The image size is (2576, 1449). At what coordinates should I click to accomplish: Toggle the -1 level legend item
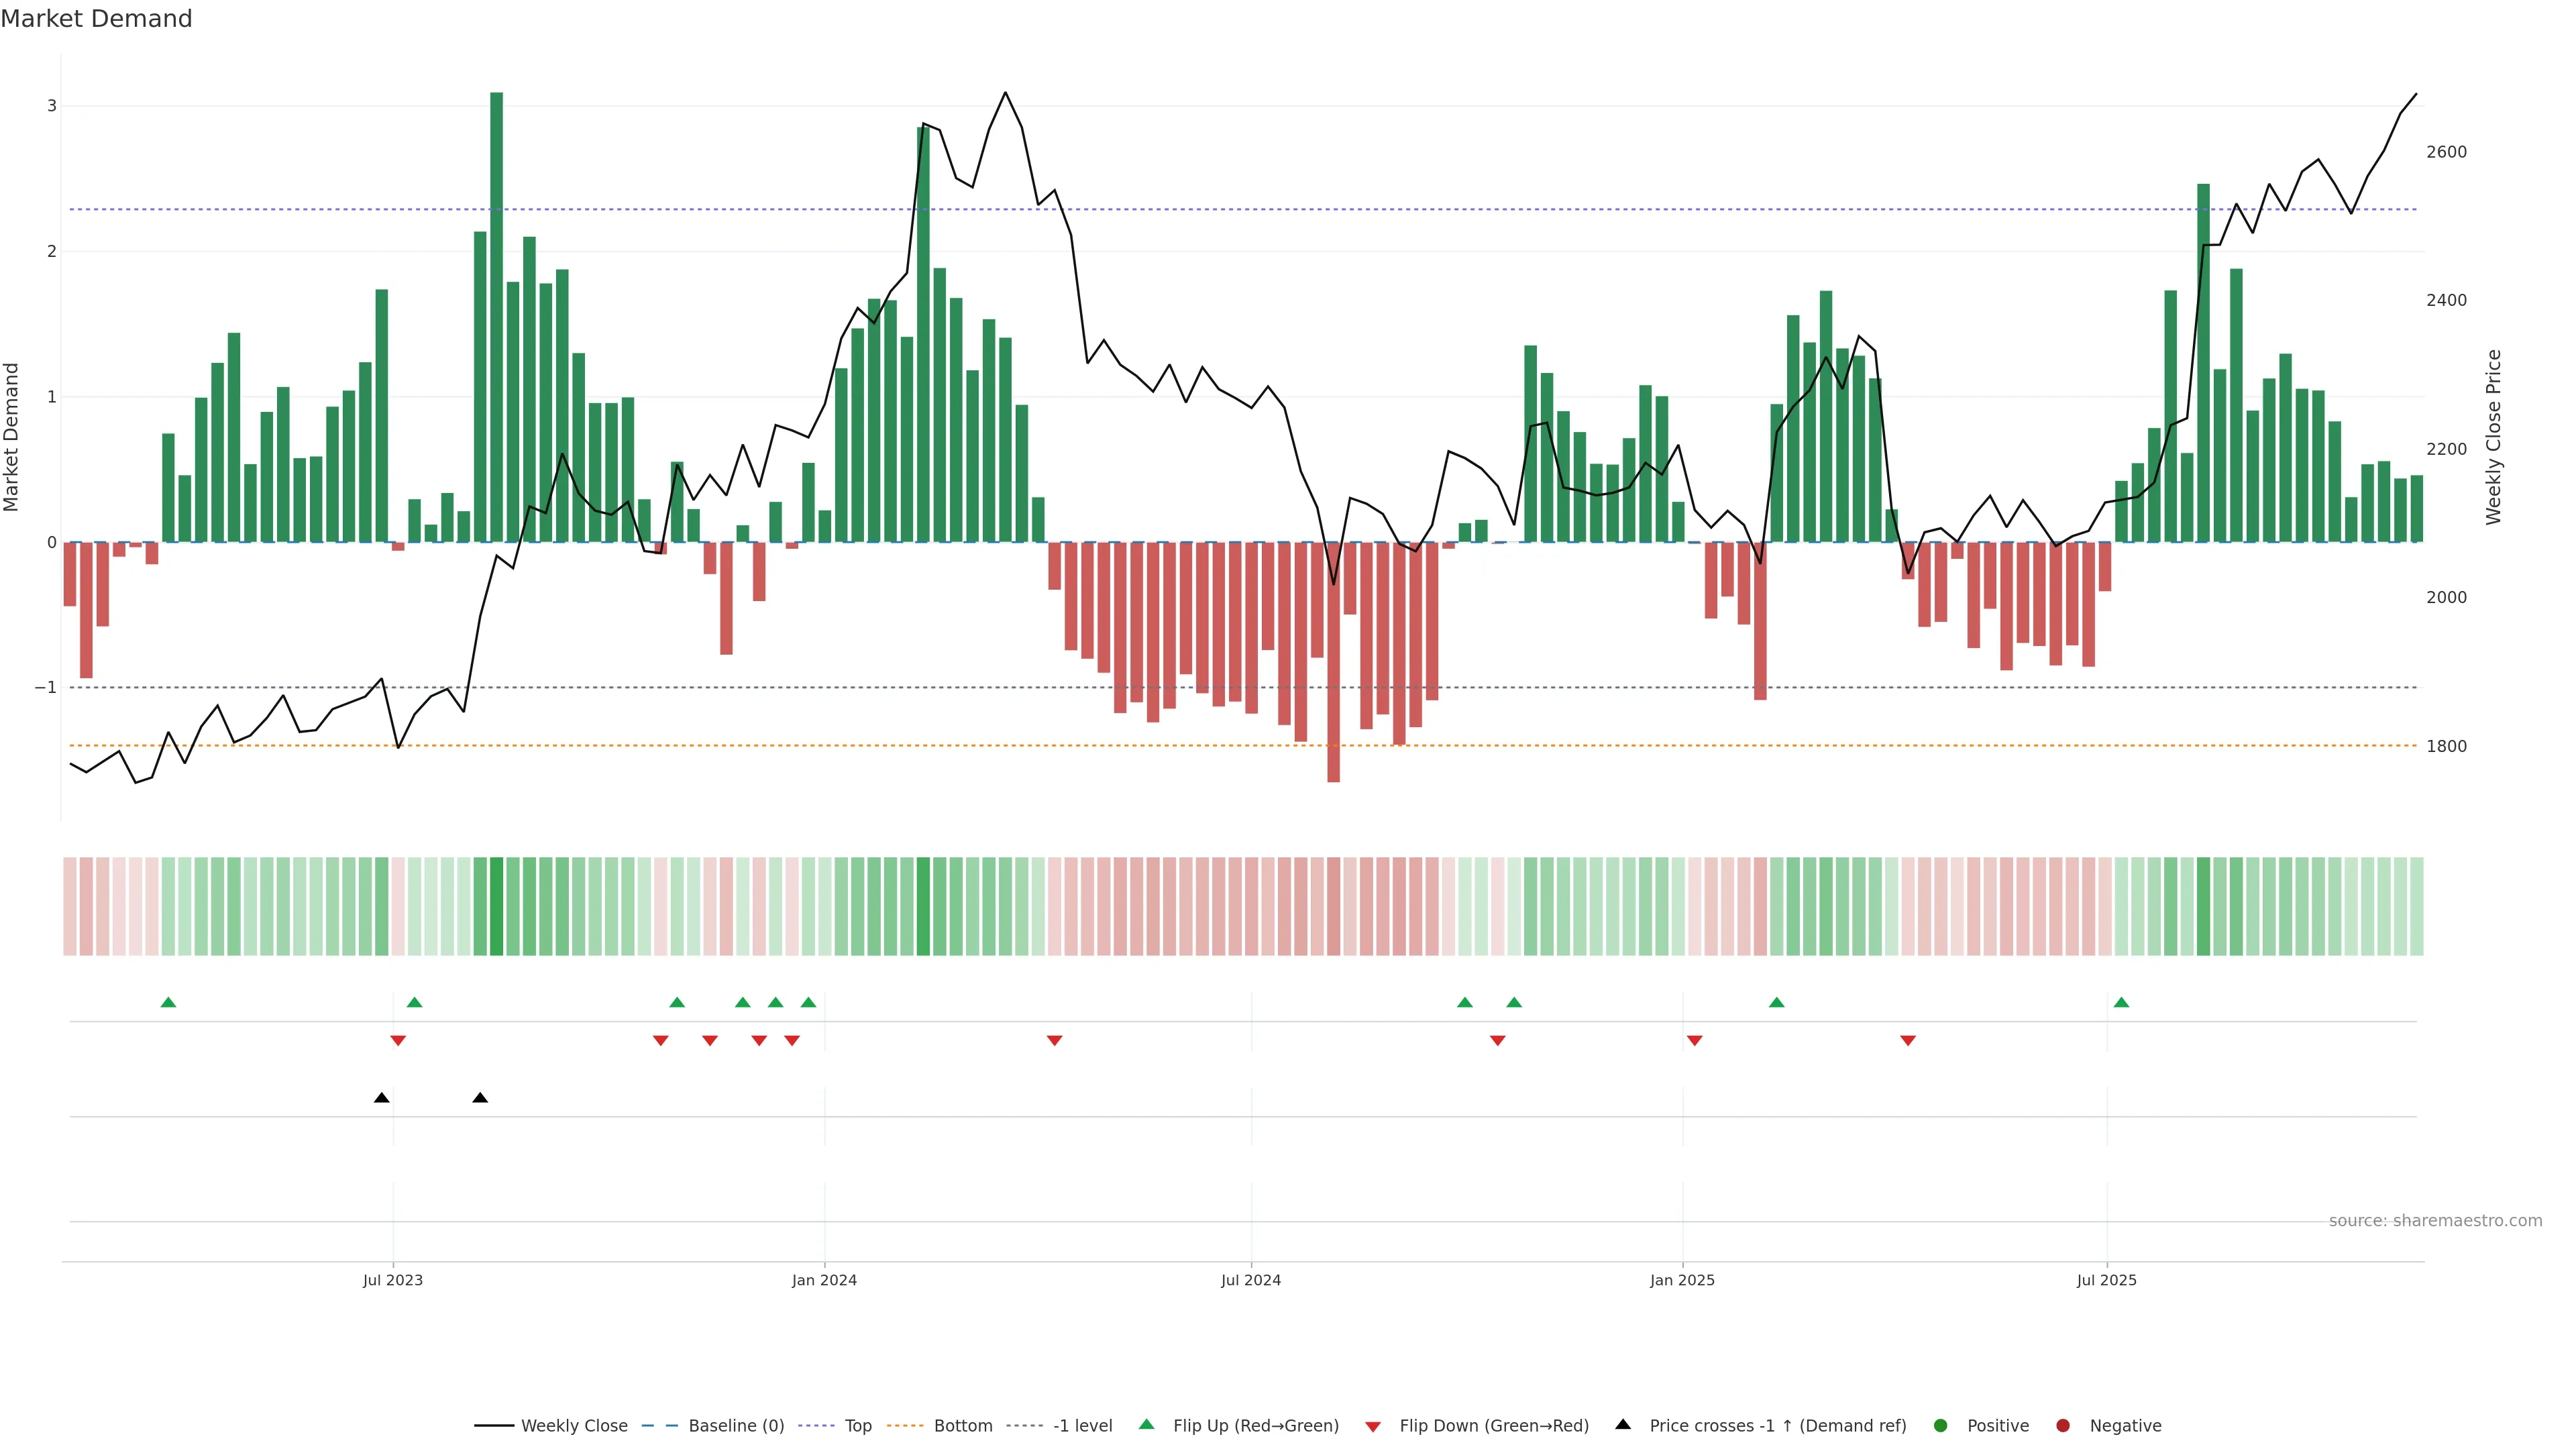1082,1426
